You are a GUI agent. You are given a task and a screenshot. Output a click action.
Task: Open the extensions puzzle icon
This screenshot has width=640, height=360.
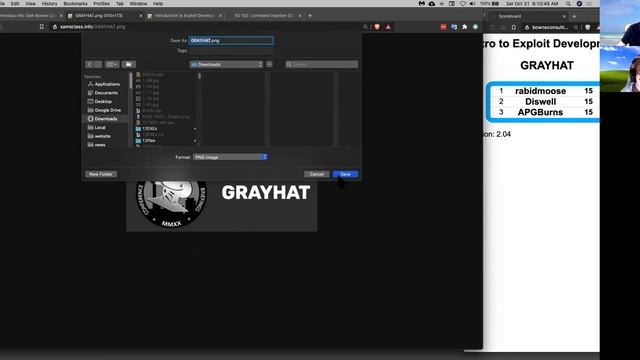(464, 27)
